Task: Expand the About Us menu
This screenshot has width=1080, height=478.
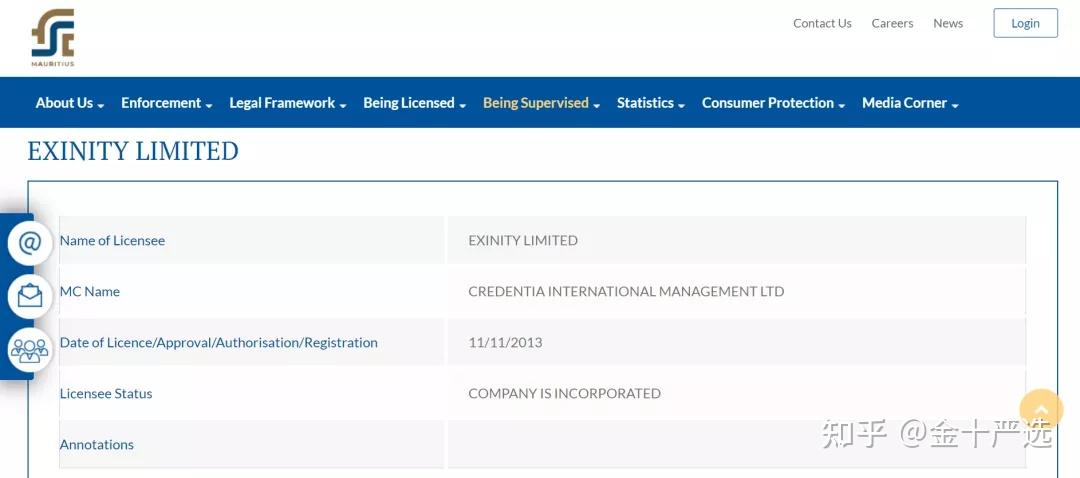Action: click(70, 103)
